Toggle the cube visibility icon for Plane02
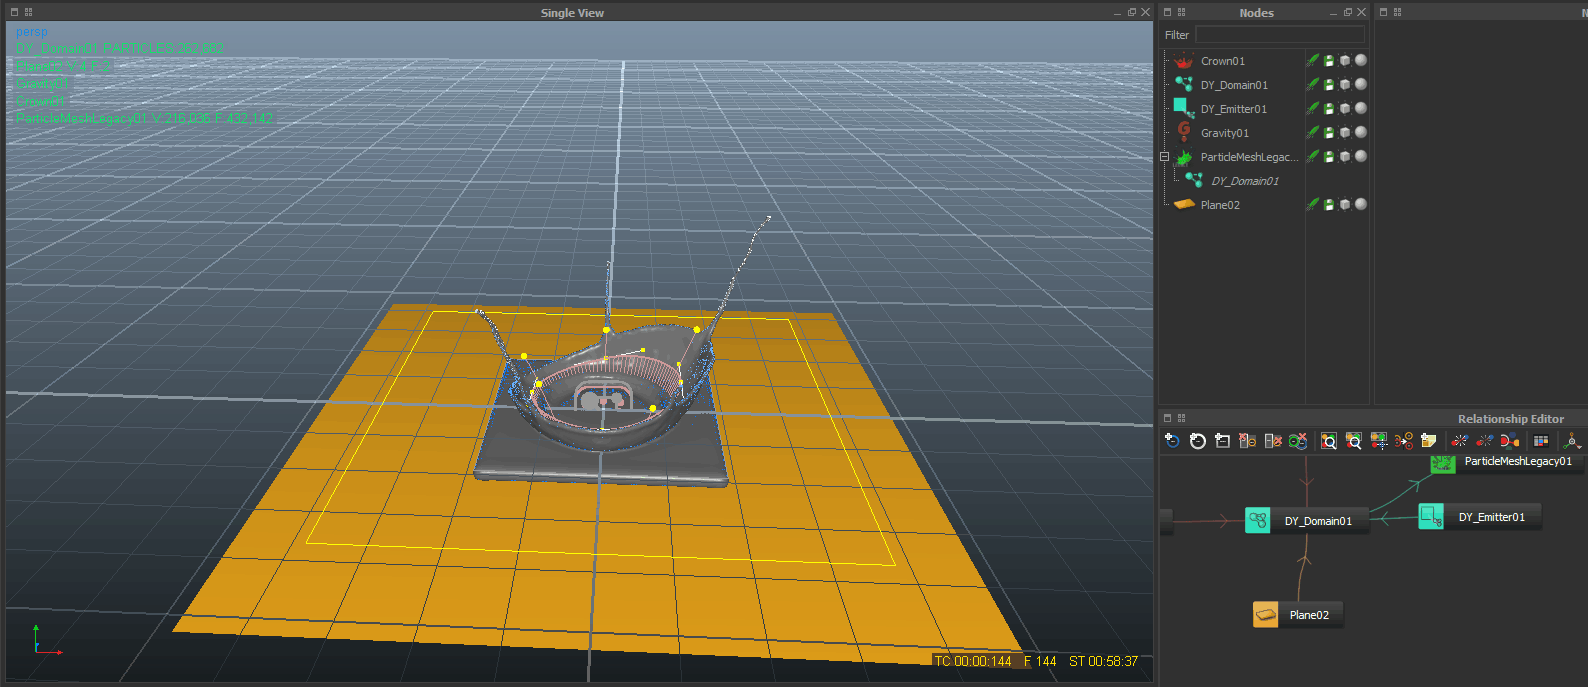1588x687 pixels. (1345, 205)
